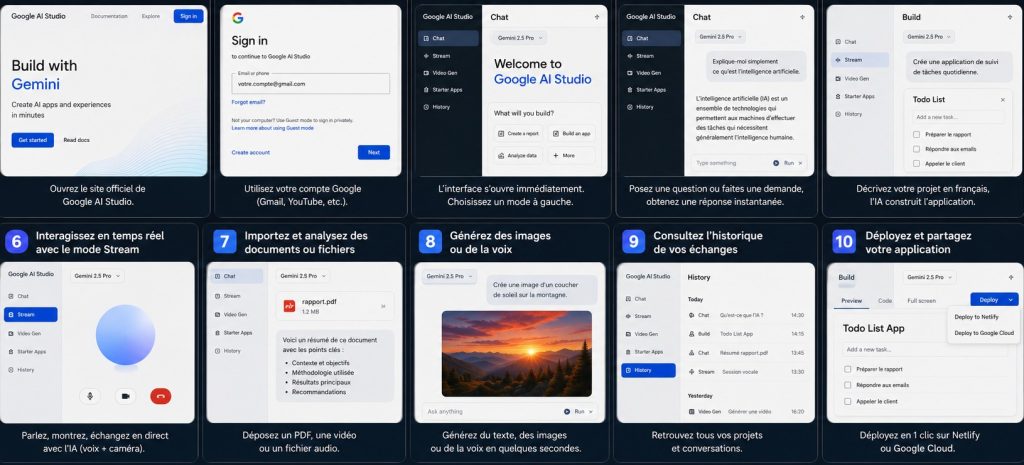Open the Session vocale row in History
1024x465 pixels.
[746, 372]
